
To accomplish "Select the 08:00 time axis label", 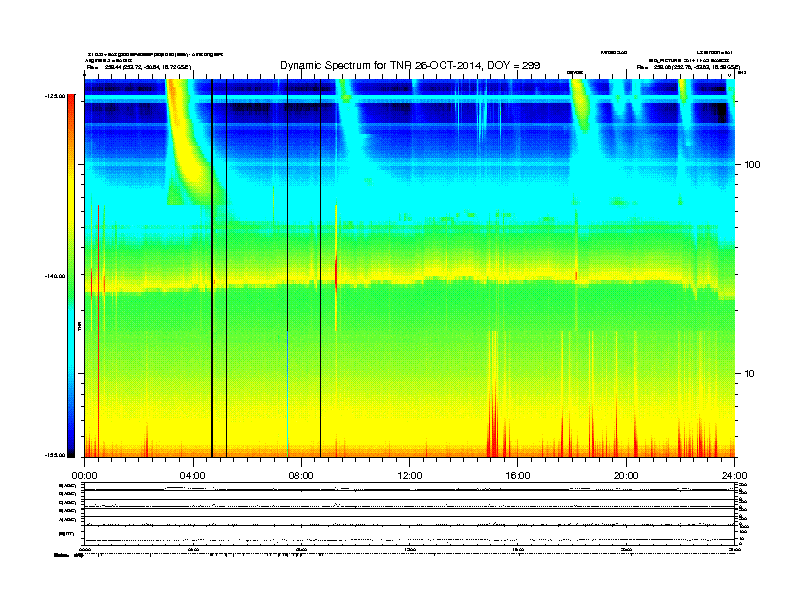I will pos(301,476).
